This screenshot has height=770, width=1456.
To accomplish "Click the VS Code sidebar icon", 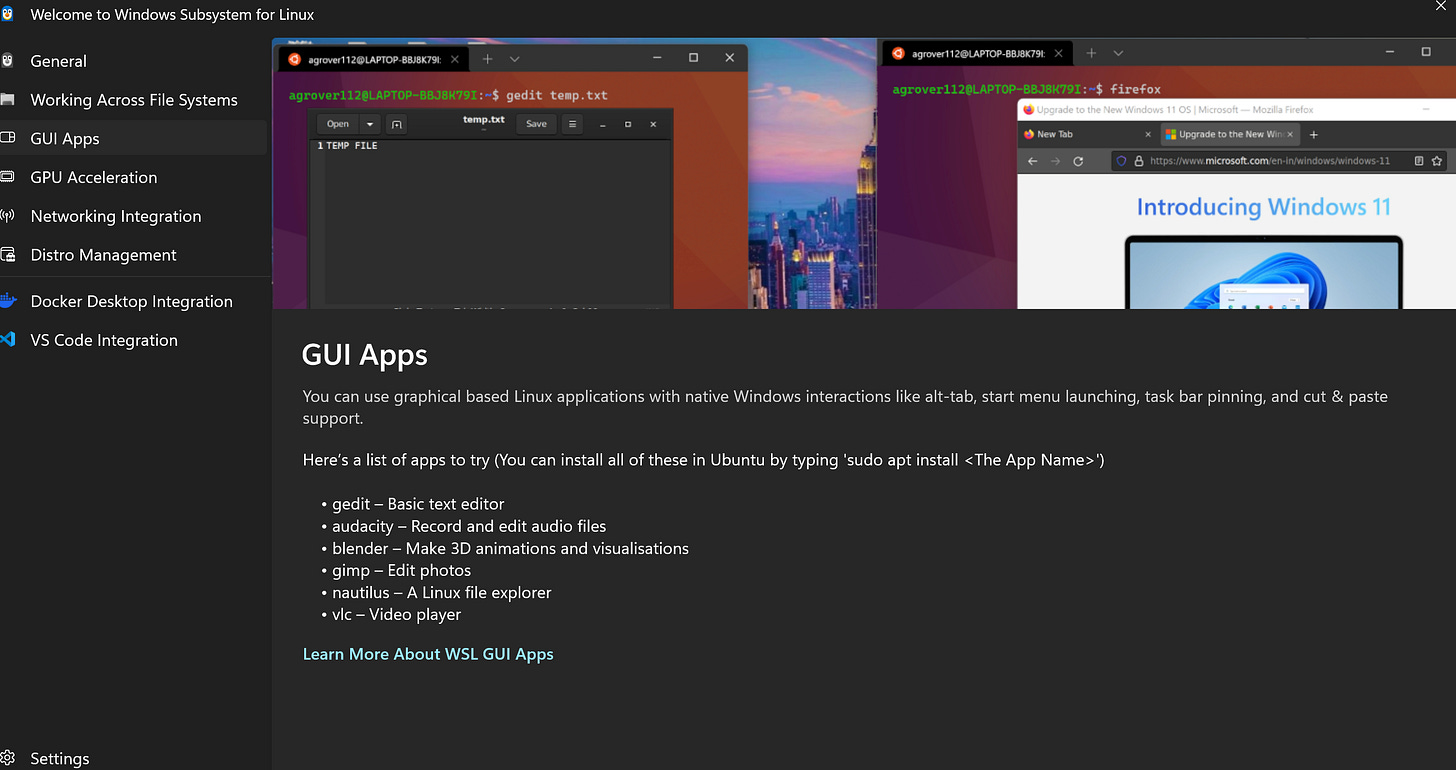I will pos(8,340).
